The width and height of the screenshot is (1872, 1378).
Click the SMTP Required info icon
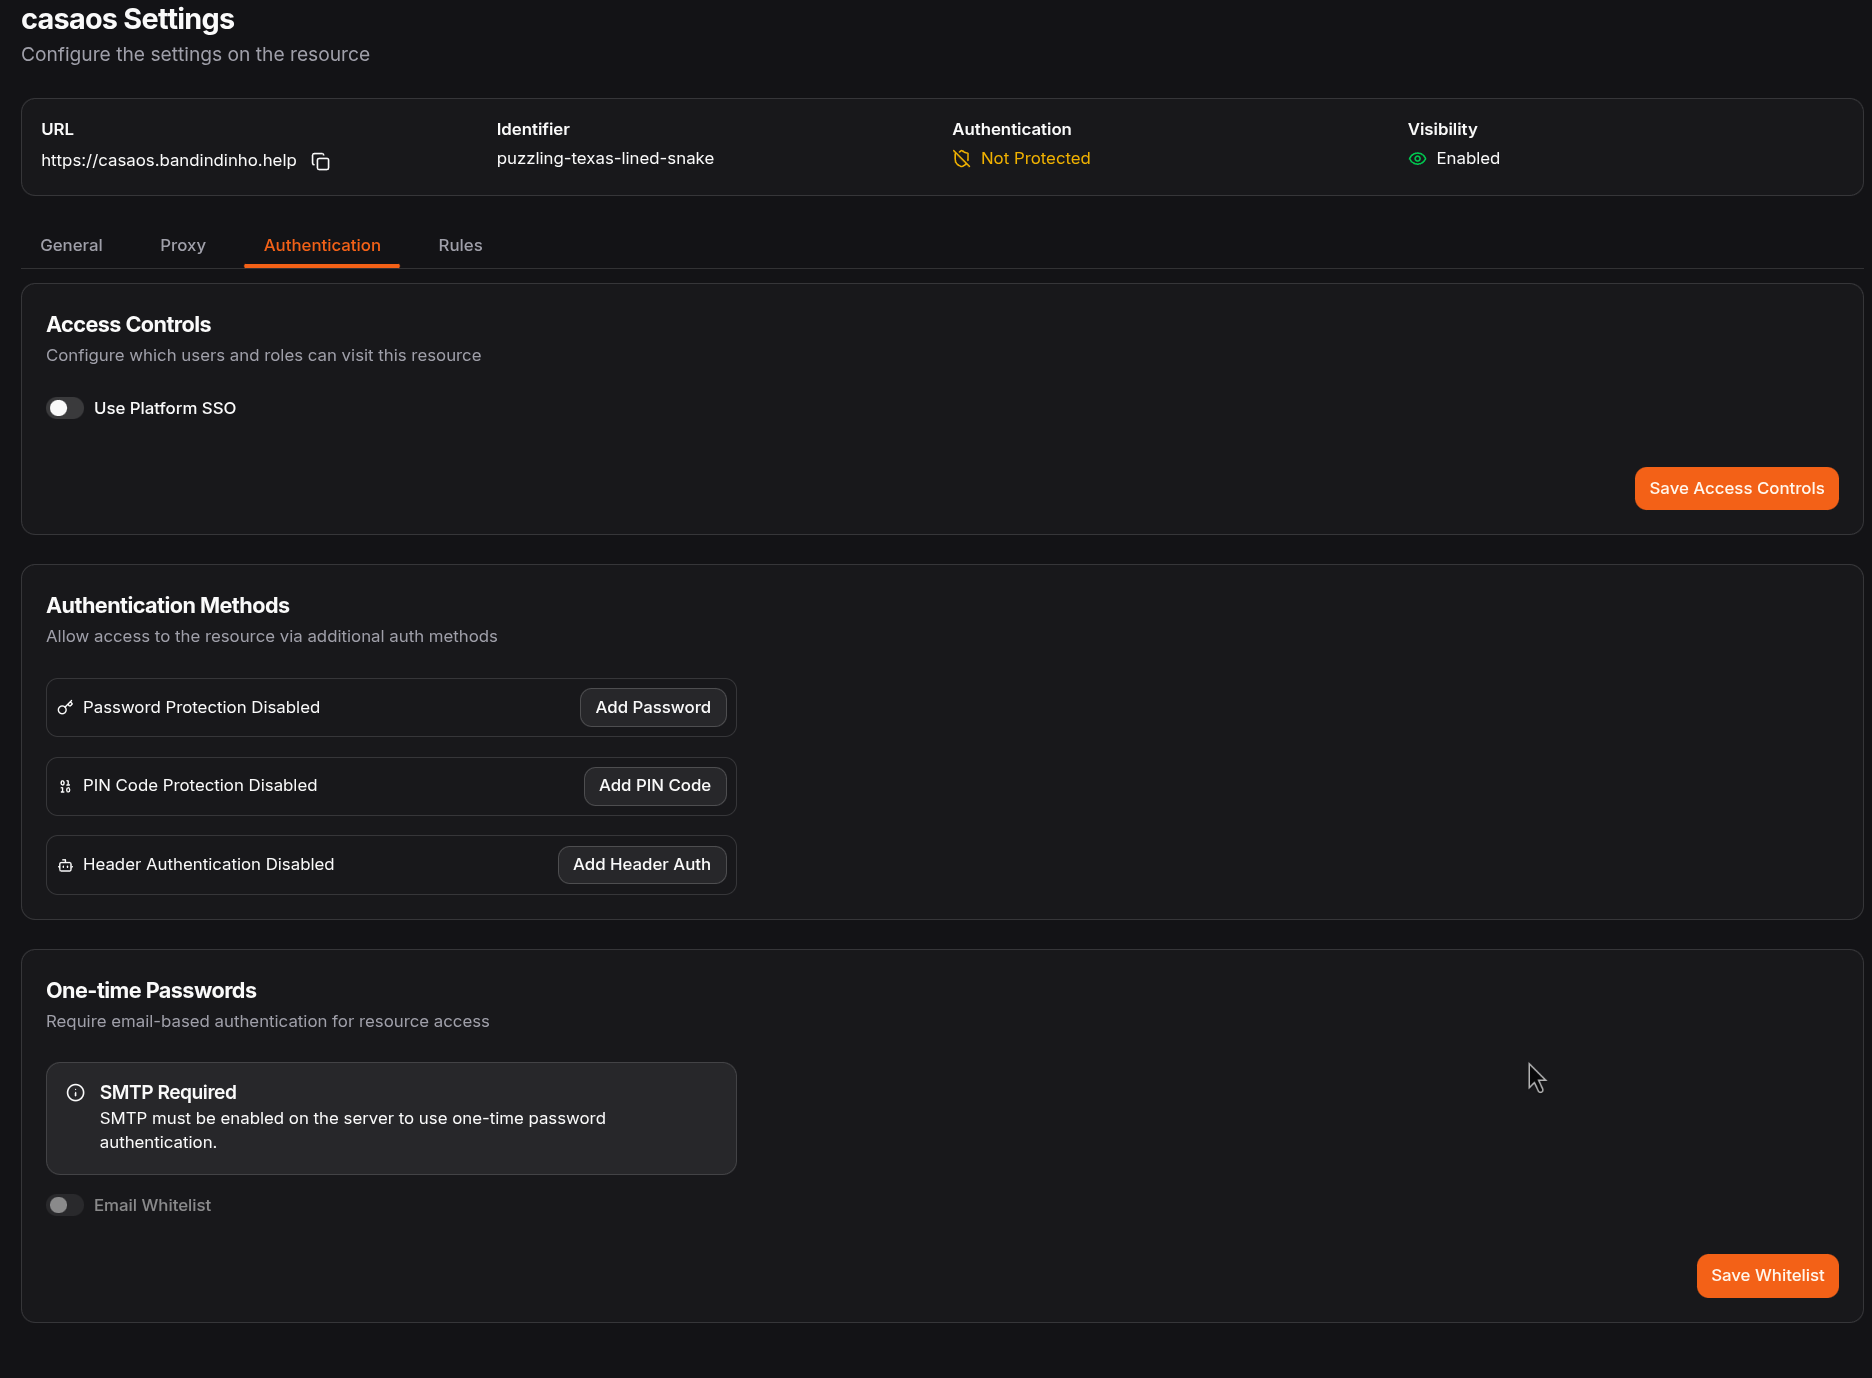point(75,1093)
